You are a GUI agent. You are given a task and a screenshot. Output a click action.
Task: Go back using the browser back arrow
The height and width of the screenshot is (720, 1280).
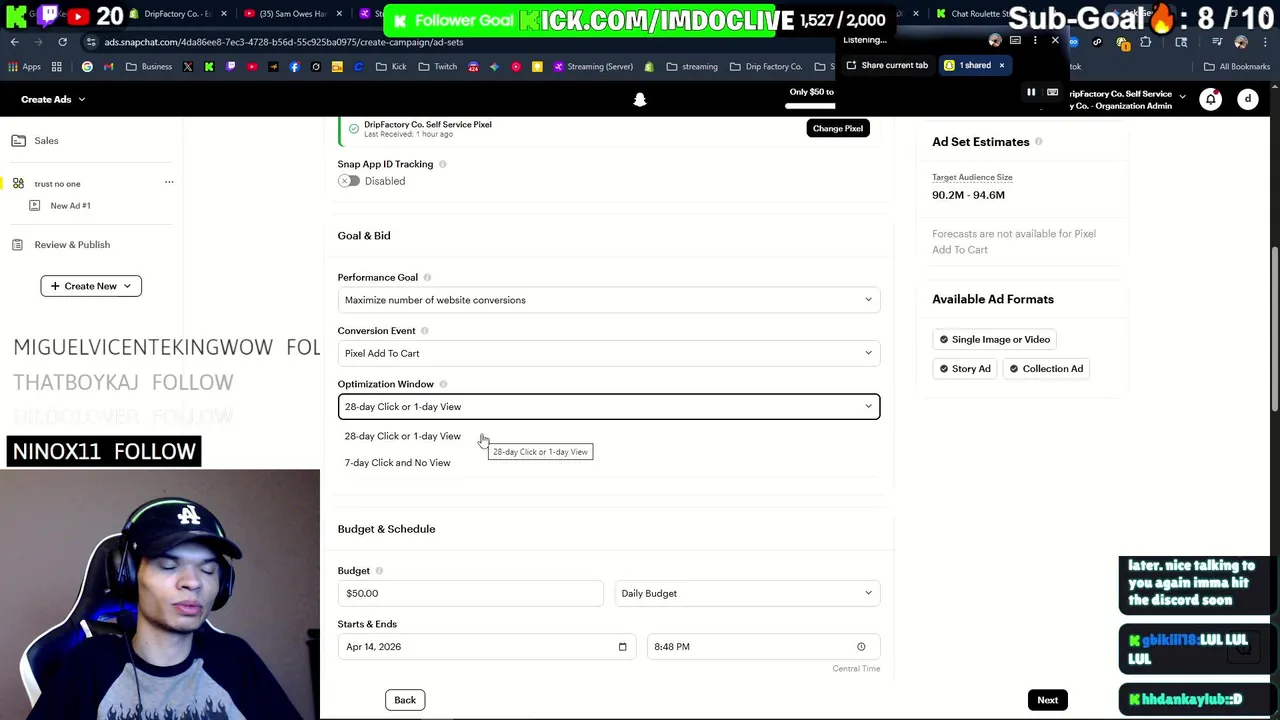tap(14, 42)
